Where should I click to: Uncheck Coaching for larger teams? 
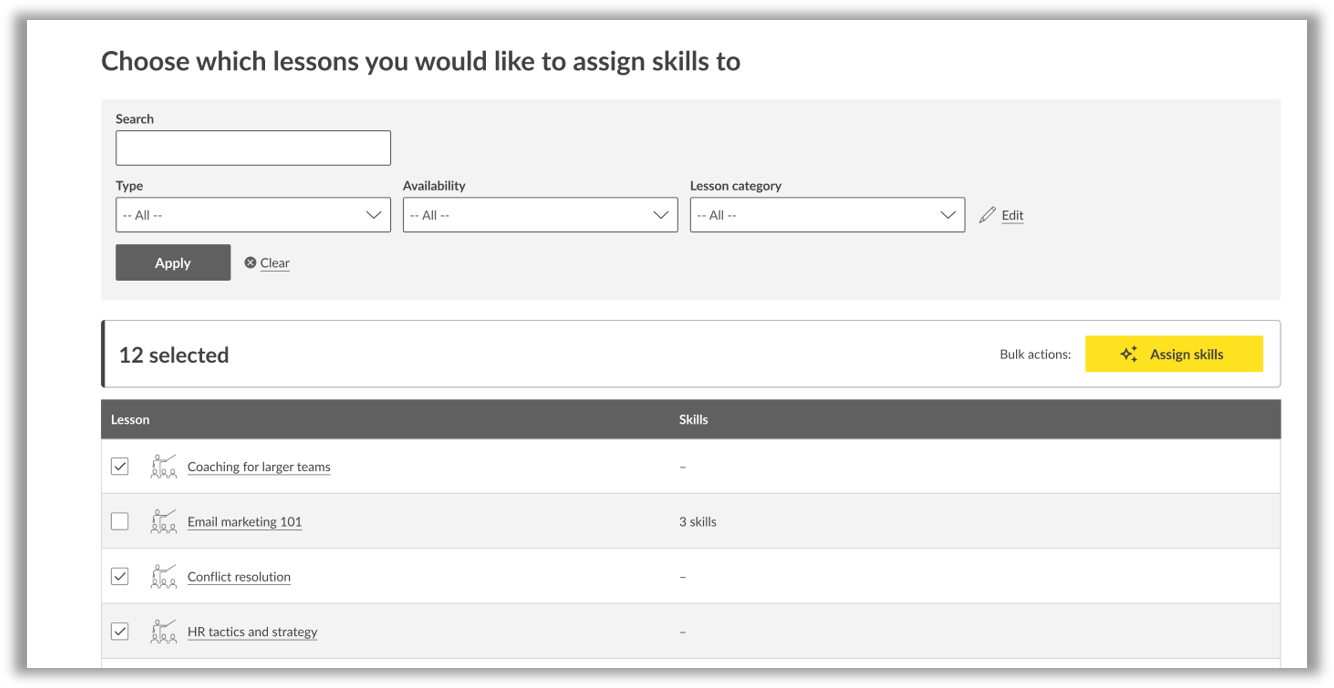[120, 466]
